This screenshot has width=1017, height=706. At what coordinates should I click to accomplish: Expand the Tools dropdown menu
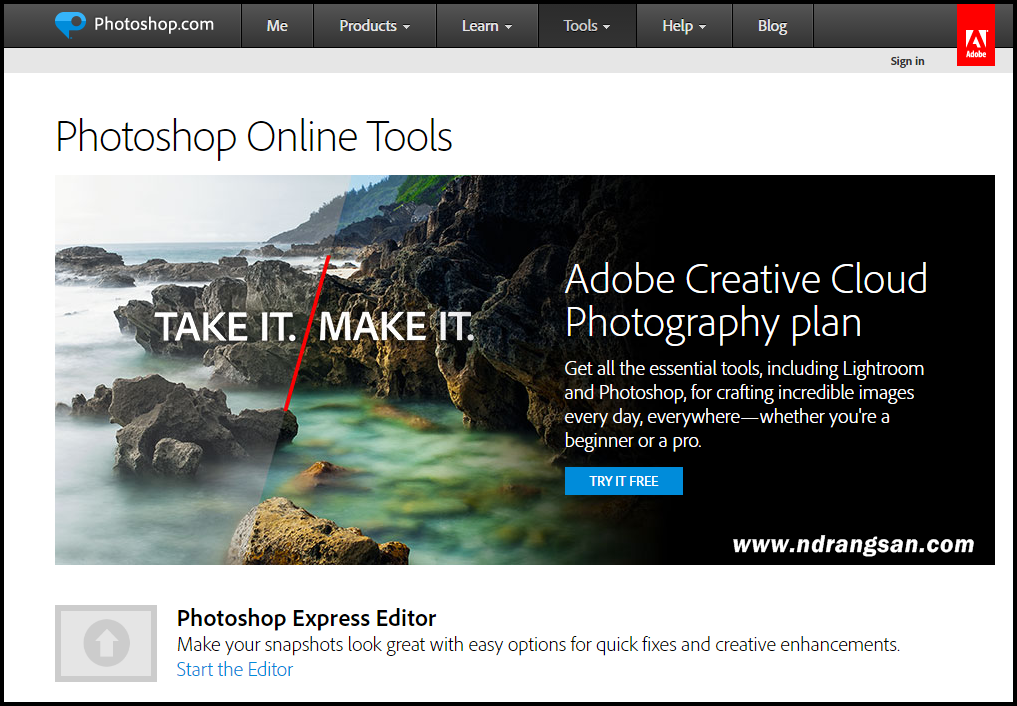[x=587, y=26]
